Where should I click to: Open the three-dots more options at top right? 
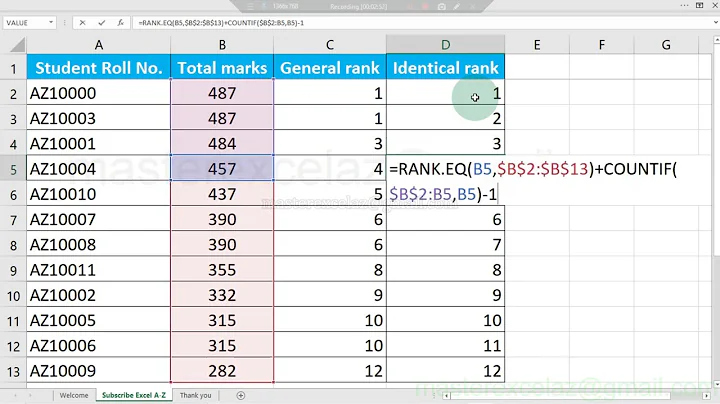tap(684, 5)
